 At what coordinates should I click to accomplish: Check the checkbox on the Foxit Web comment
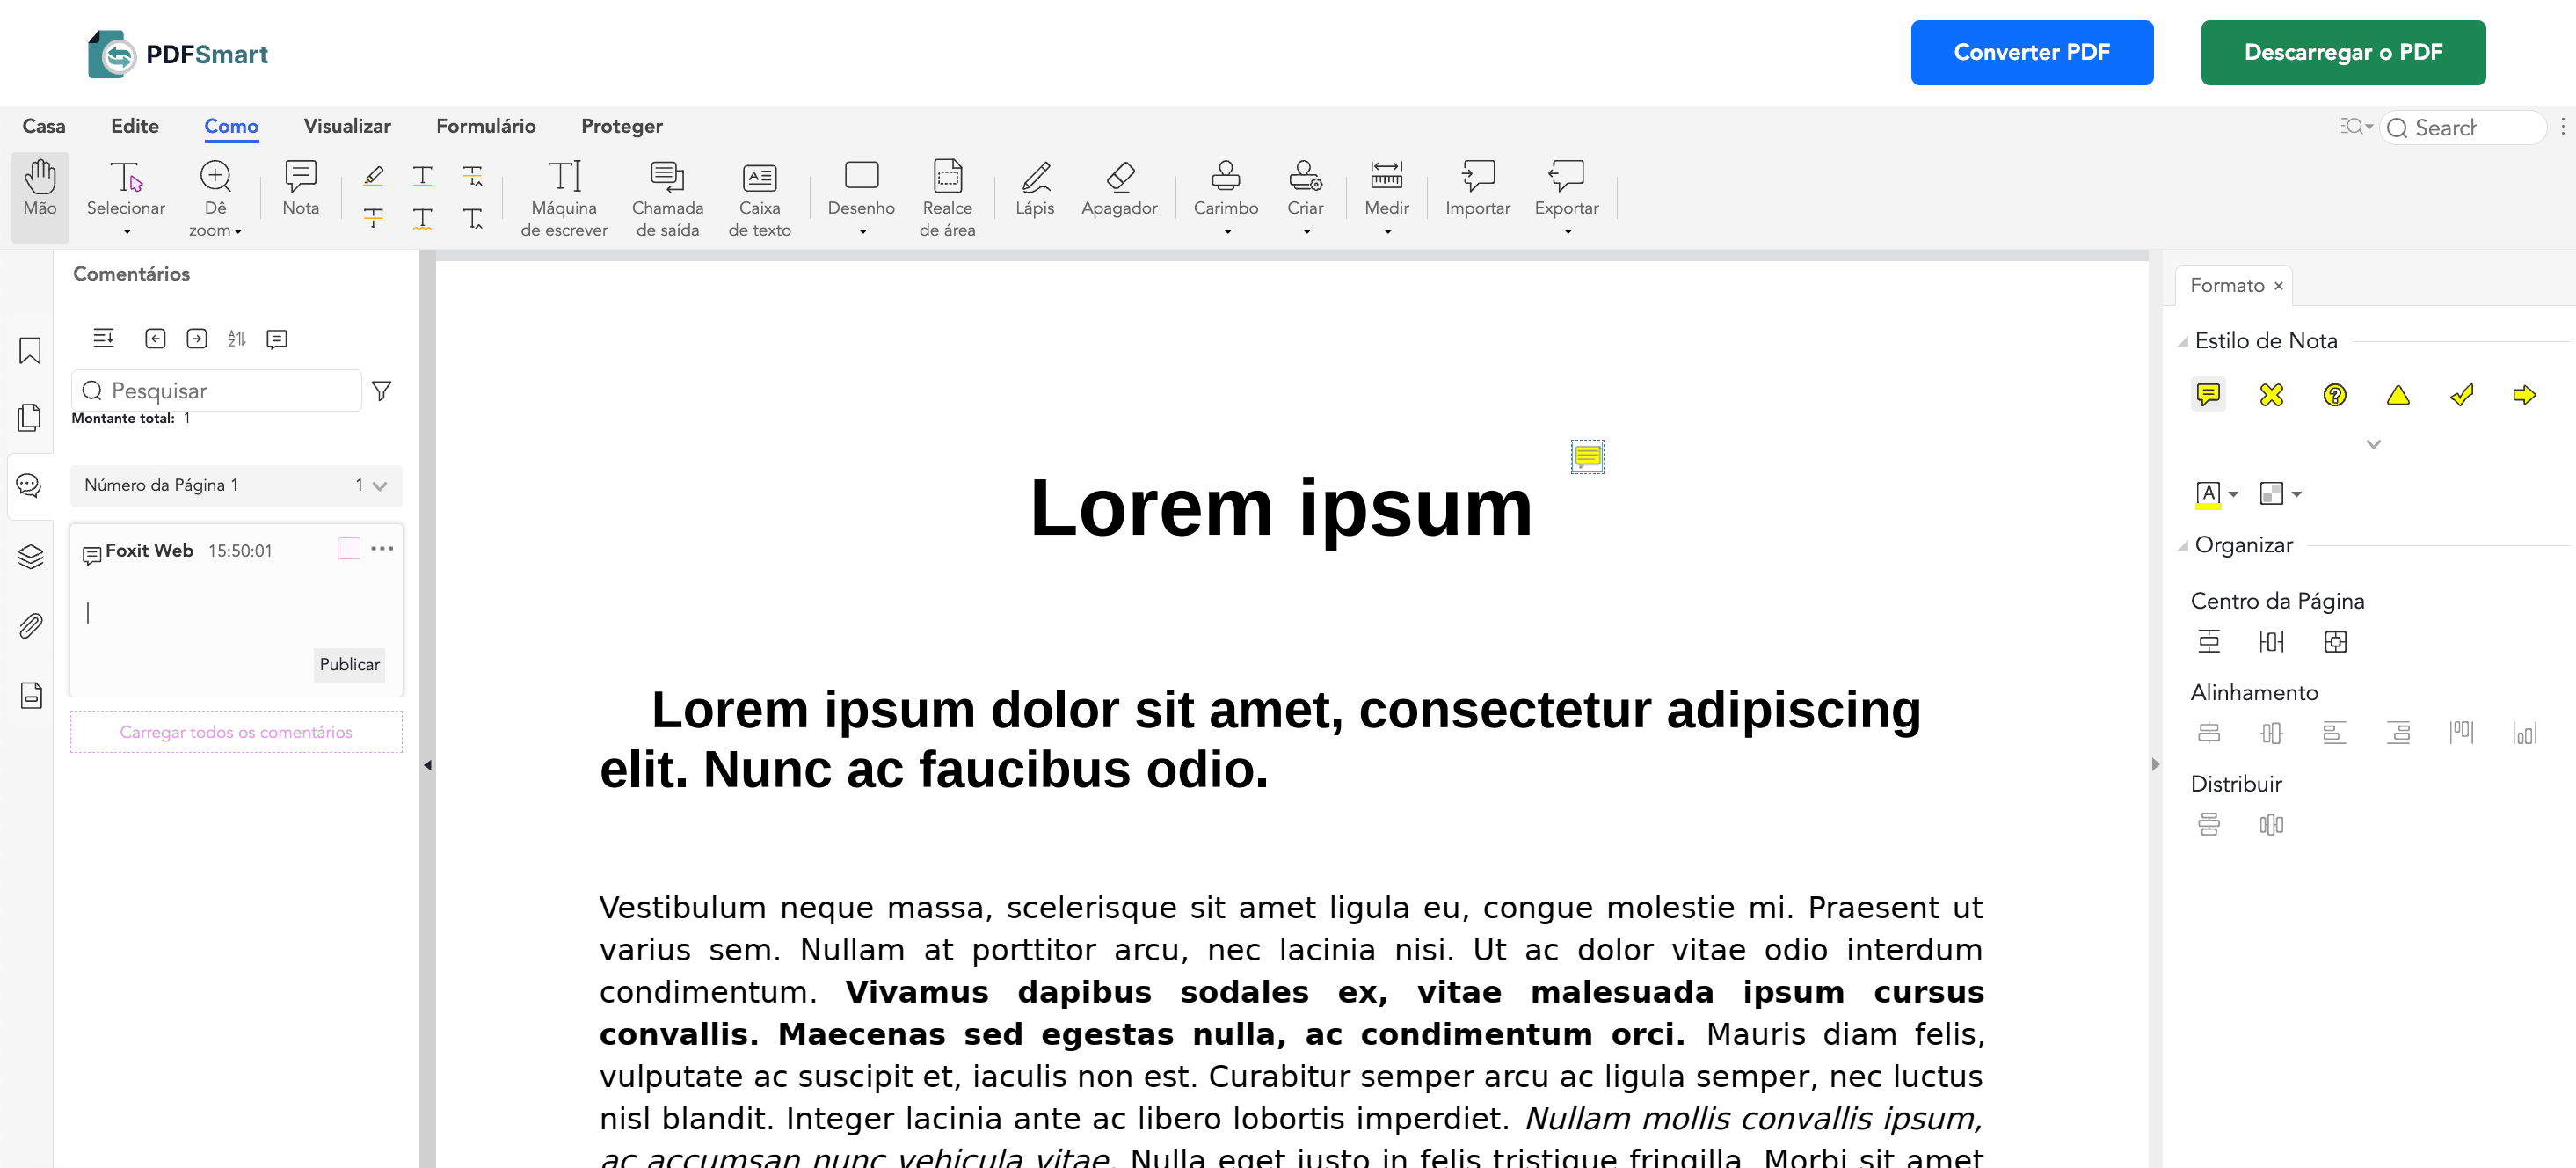pyautogui.click(x=348, y=548)
